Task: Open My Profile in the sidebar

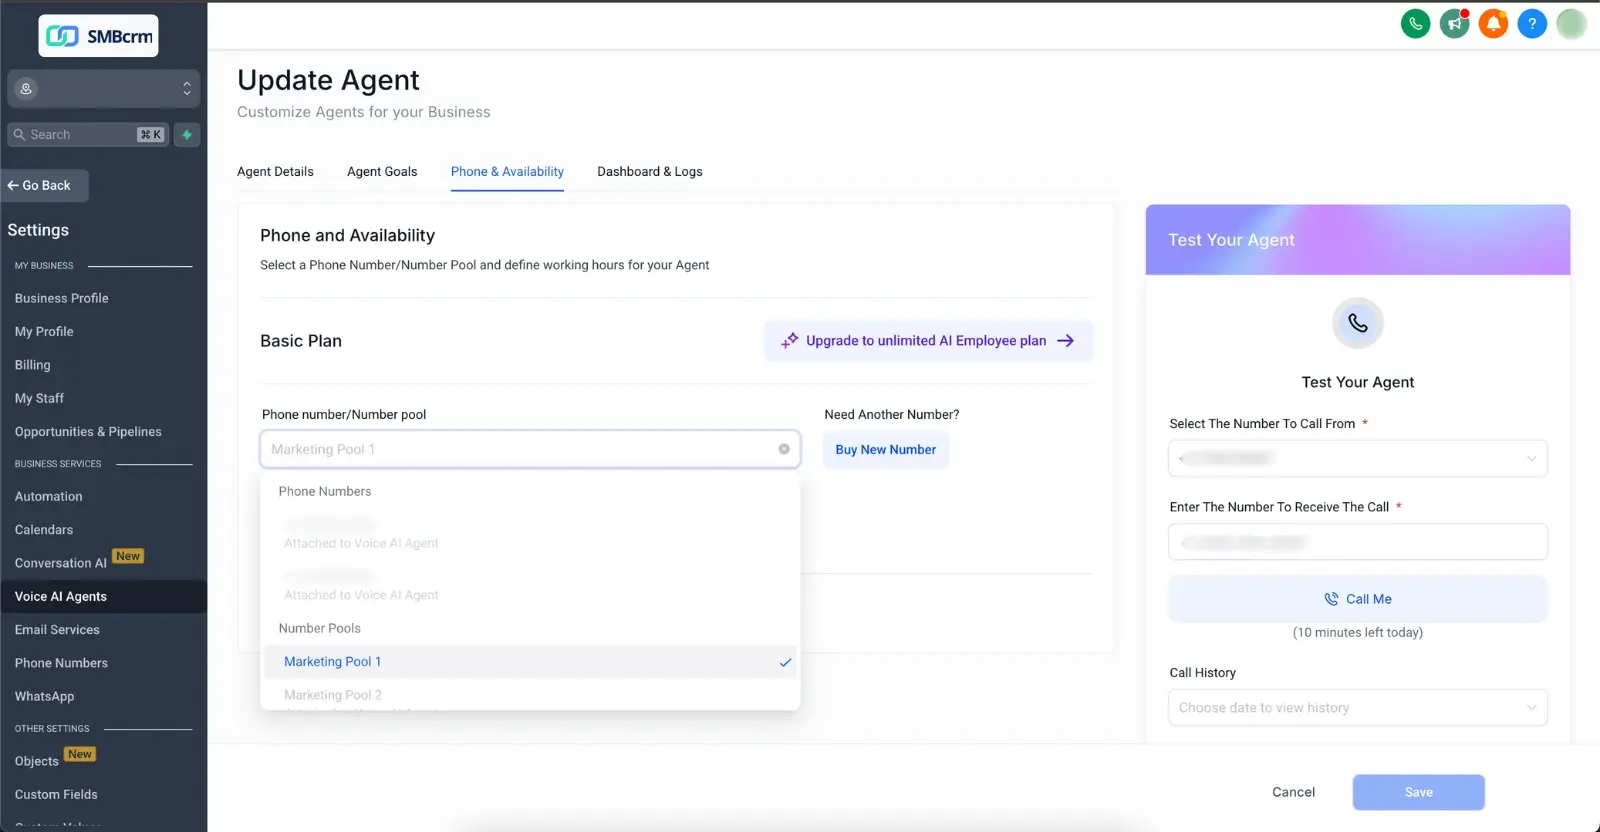Action: [x=44, y=331]
